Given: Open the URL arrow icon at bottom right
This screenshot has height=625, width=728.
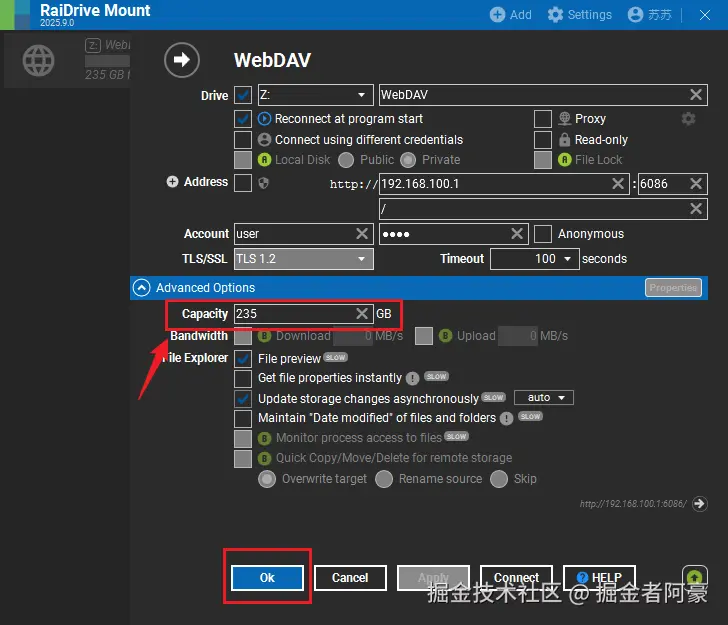Looking at the screenshot, I should coord(699,503).
